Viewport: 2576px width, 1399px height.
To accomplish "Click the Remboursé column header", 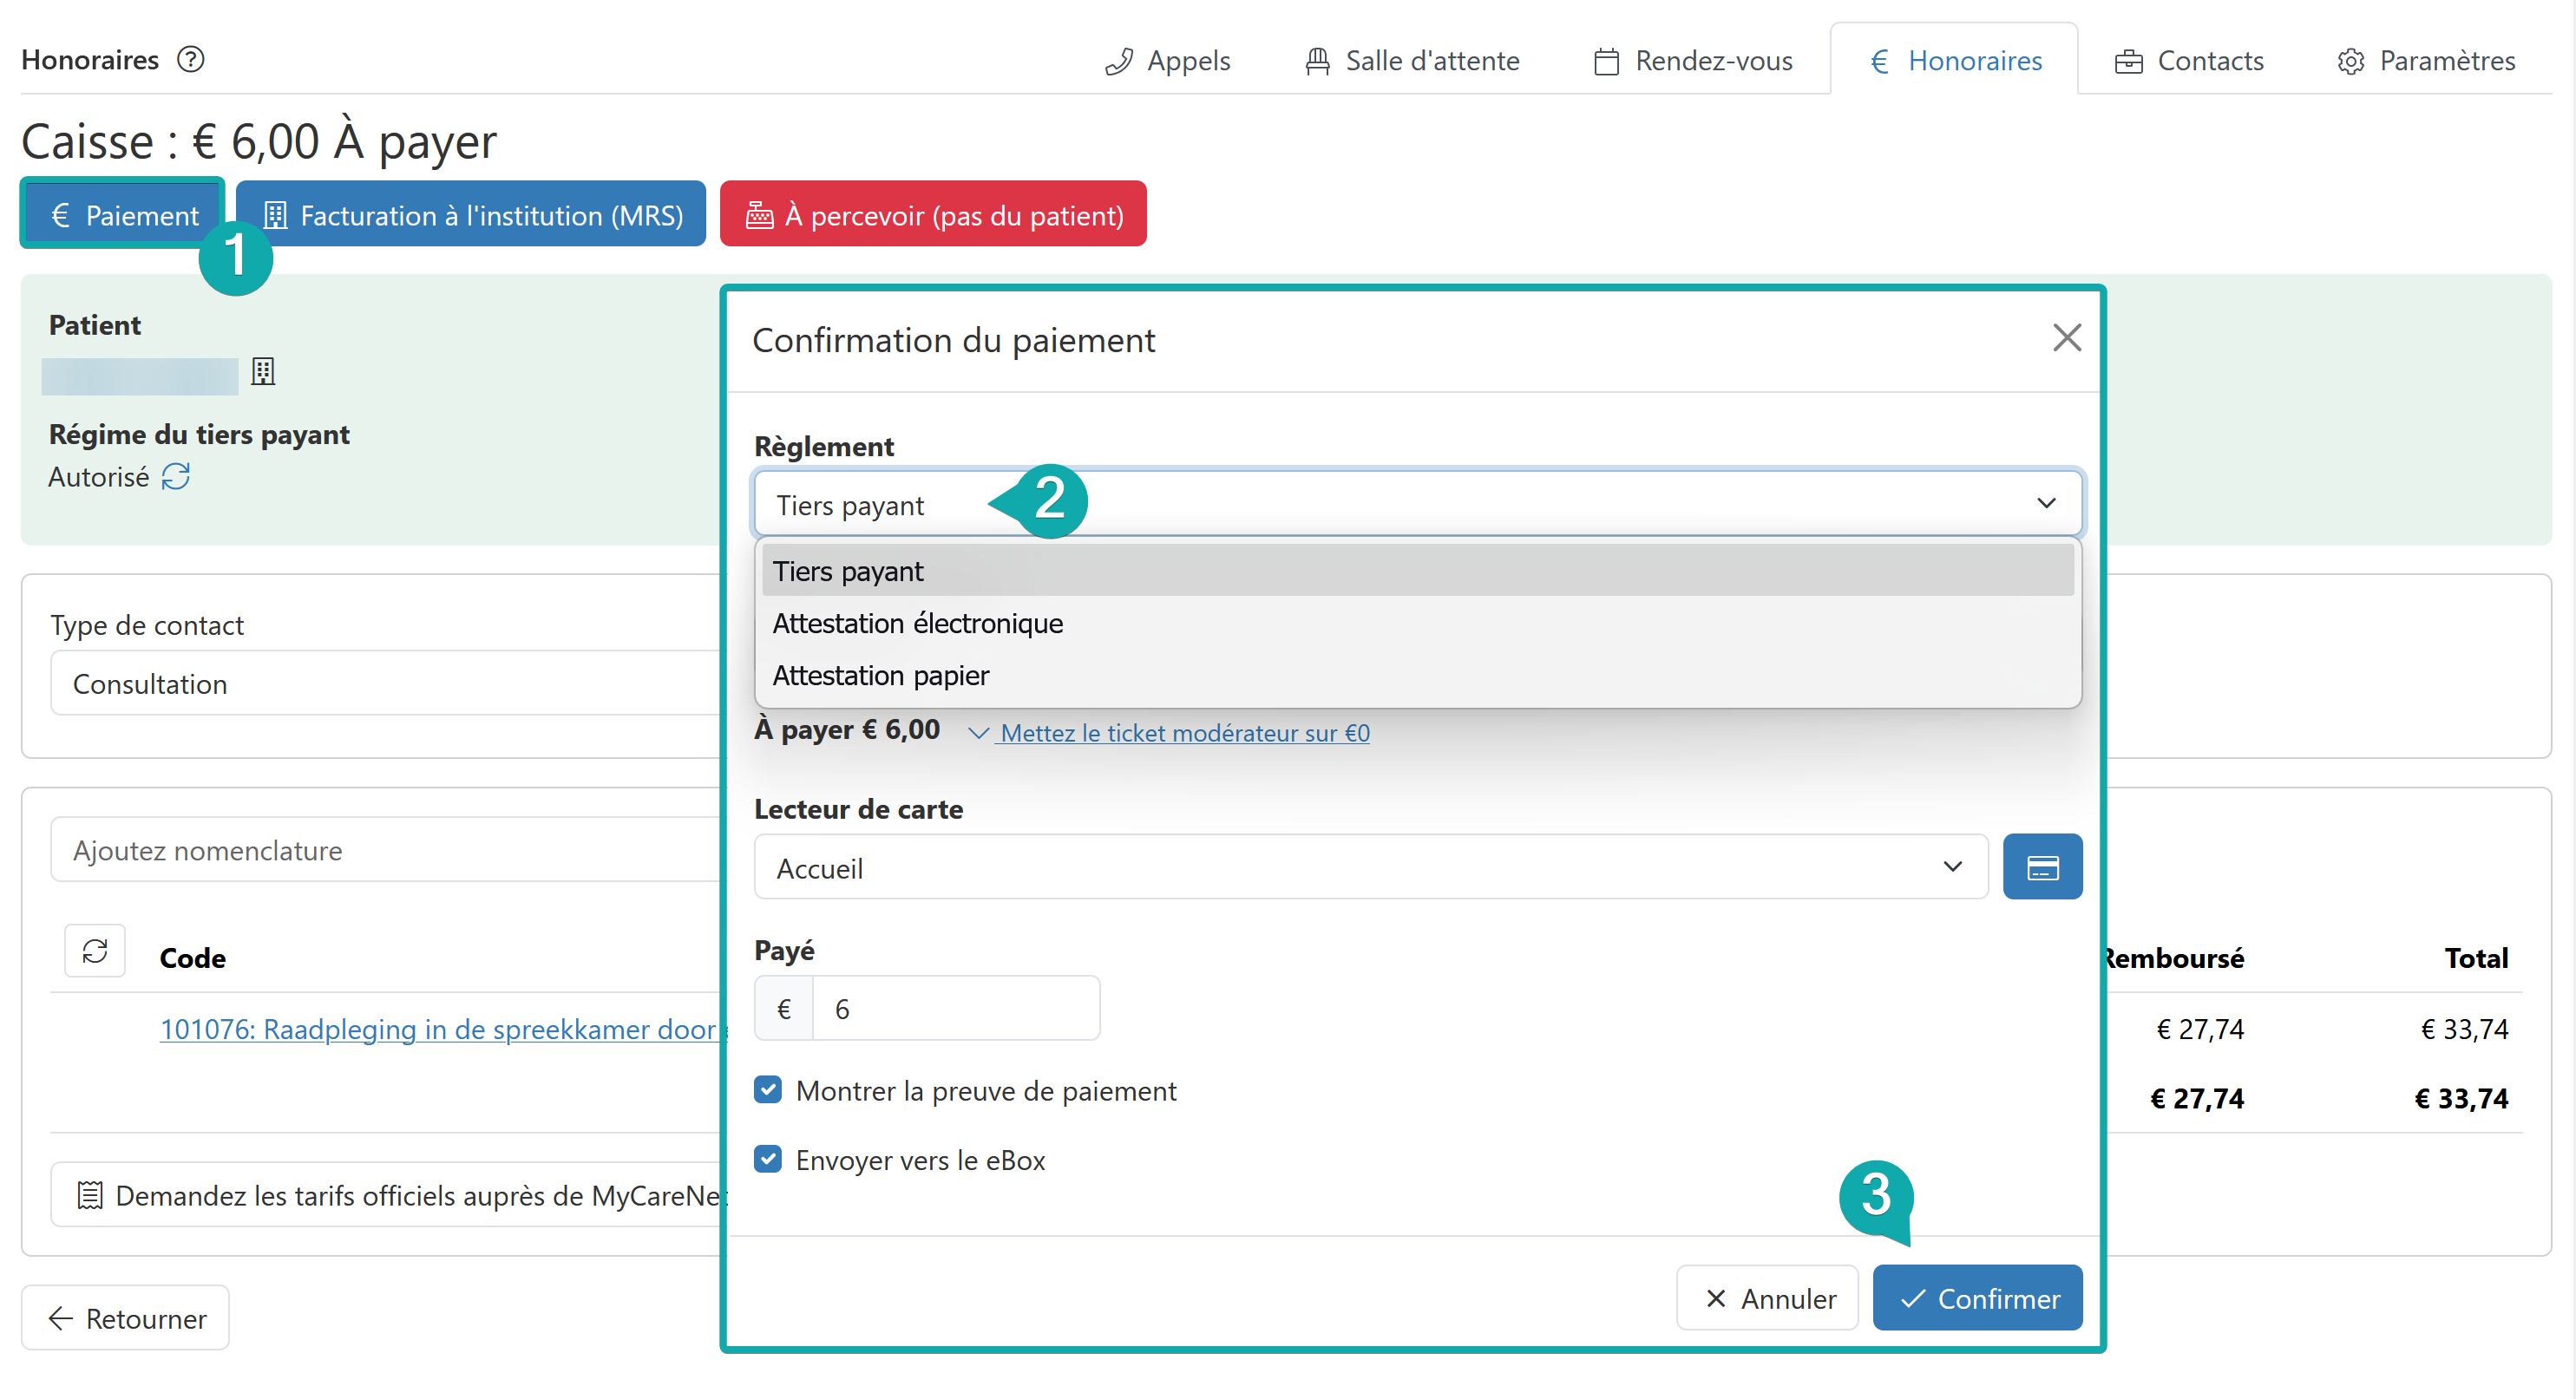I will tap(2174, 958).
